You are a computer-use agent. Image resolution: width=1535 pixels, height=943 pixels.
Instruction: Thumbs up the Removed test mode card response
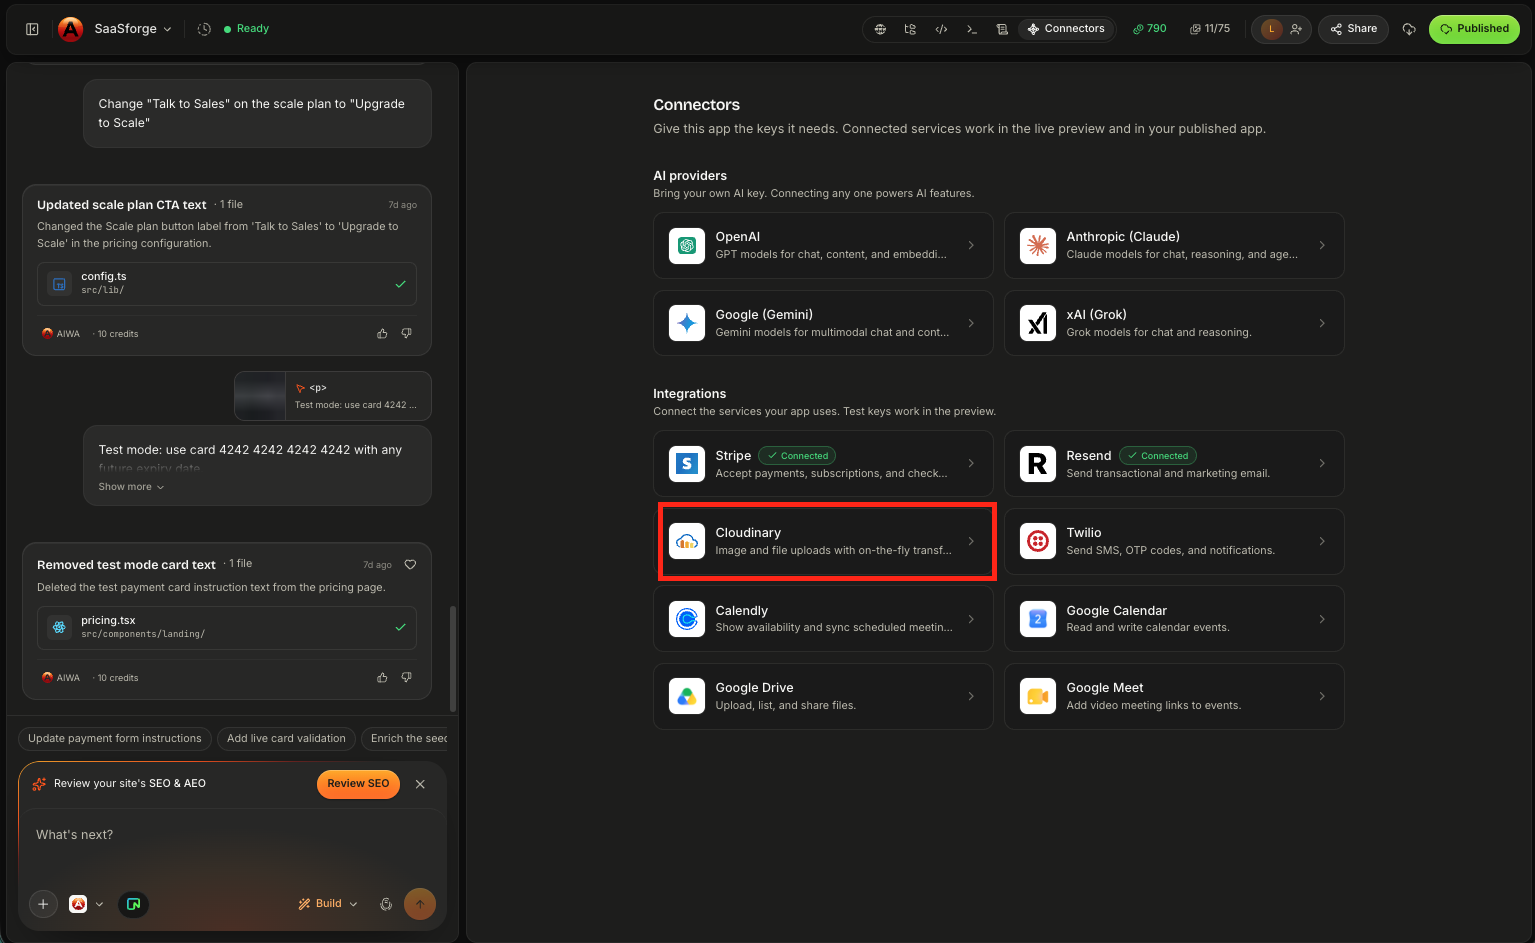point(382,678)
